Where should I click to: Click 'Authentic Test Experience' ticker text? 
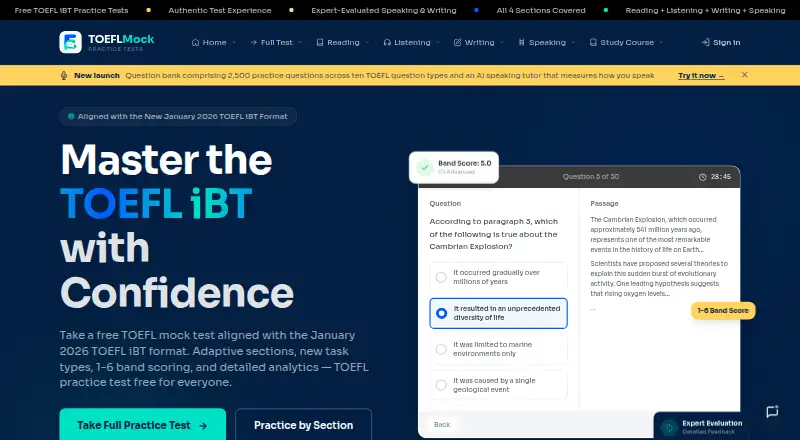(x=220, y=10)
